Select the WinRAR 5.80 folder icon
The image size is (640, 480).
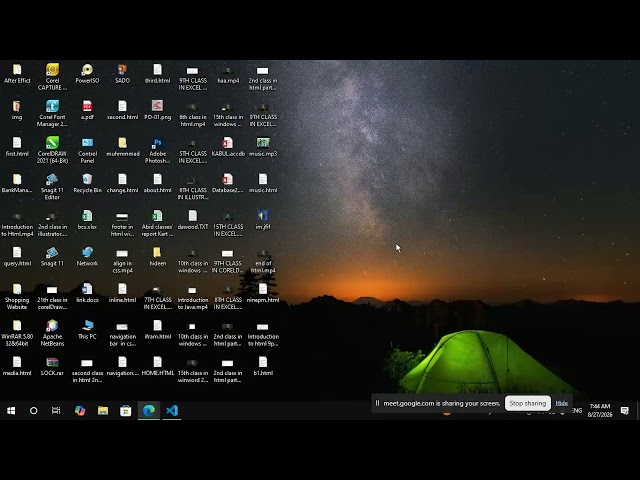pyautogui.click(x=17, y=333)
